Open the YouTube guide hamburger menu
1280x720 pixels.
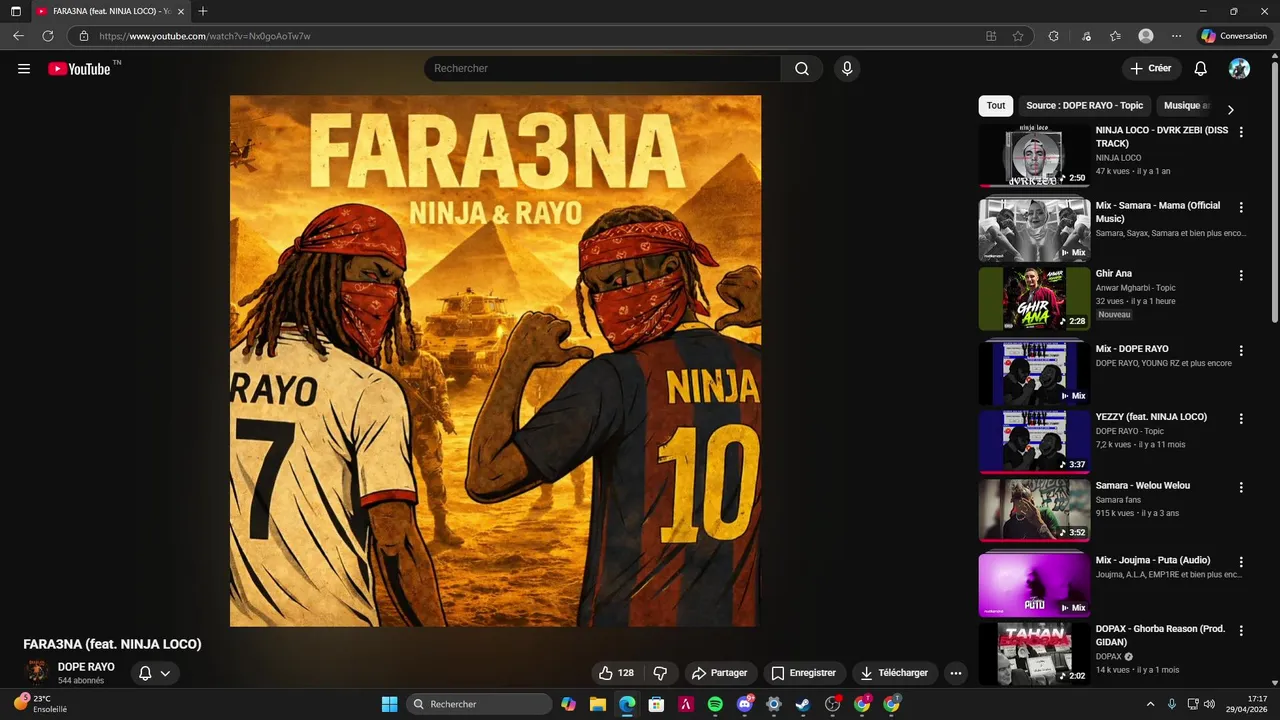tap(24, 69)
